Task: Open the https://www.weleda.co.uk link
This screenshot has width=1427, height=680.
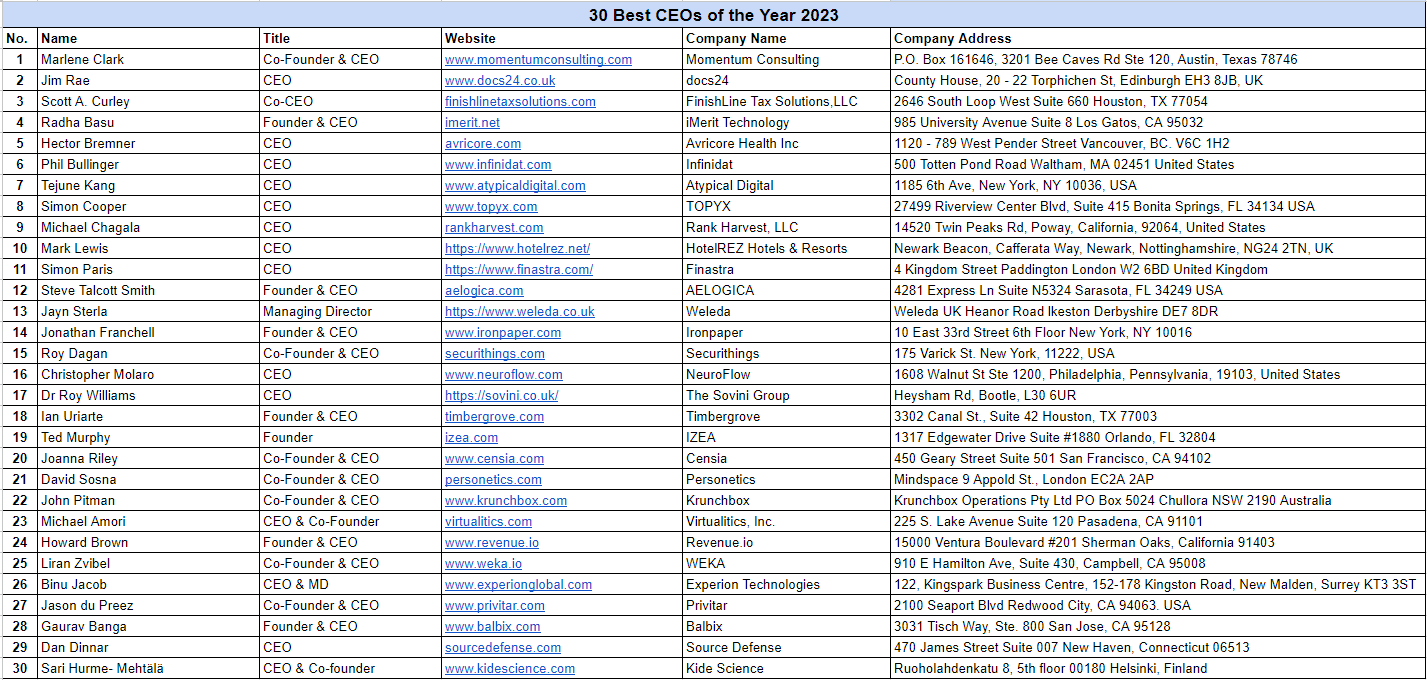Action: [x=520, y=311]
